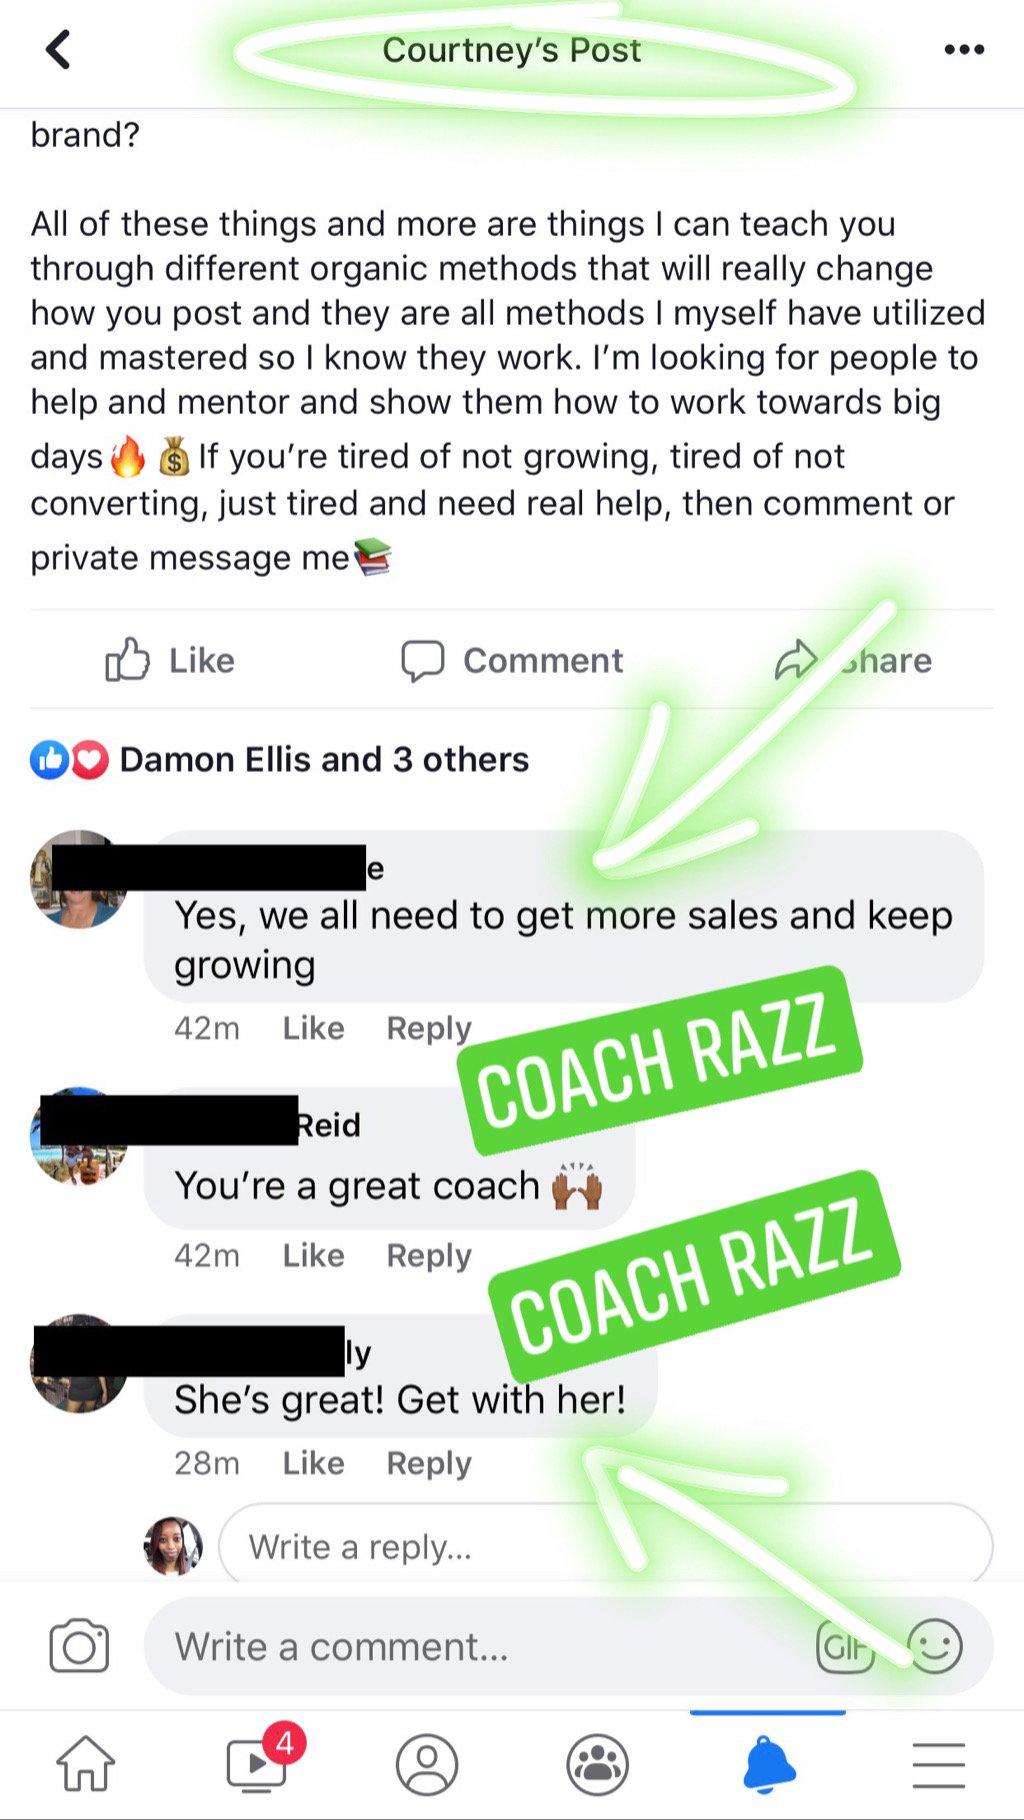Open the Profile tab icon
Image resolution: width=1024 pixels, height=1820 pixels.
427,1764
